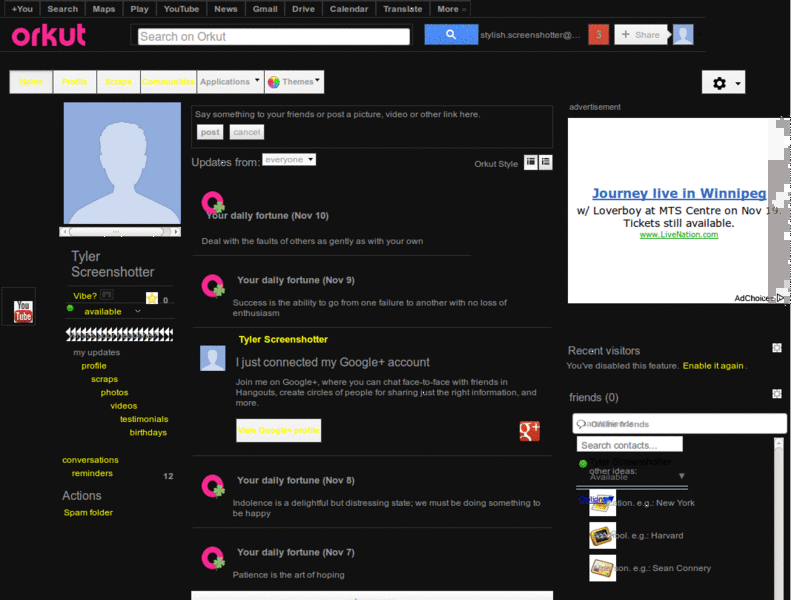
Task: Open the Themes dropdown
Action: click(294, 82)
